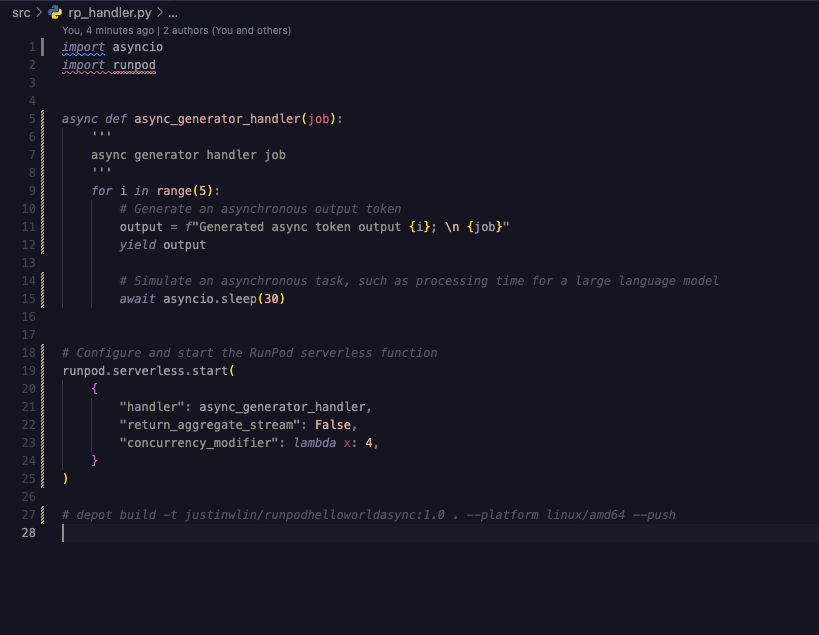Click line number 5 in the gutter
This screenshot has width=819, height=635.
coord(31,119)
